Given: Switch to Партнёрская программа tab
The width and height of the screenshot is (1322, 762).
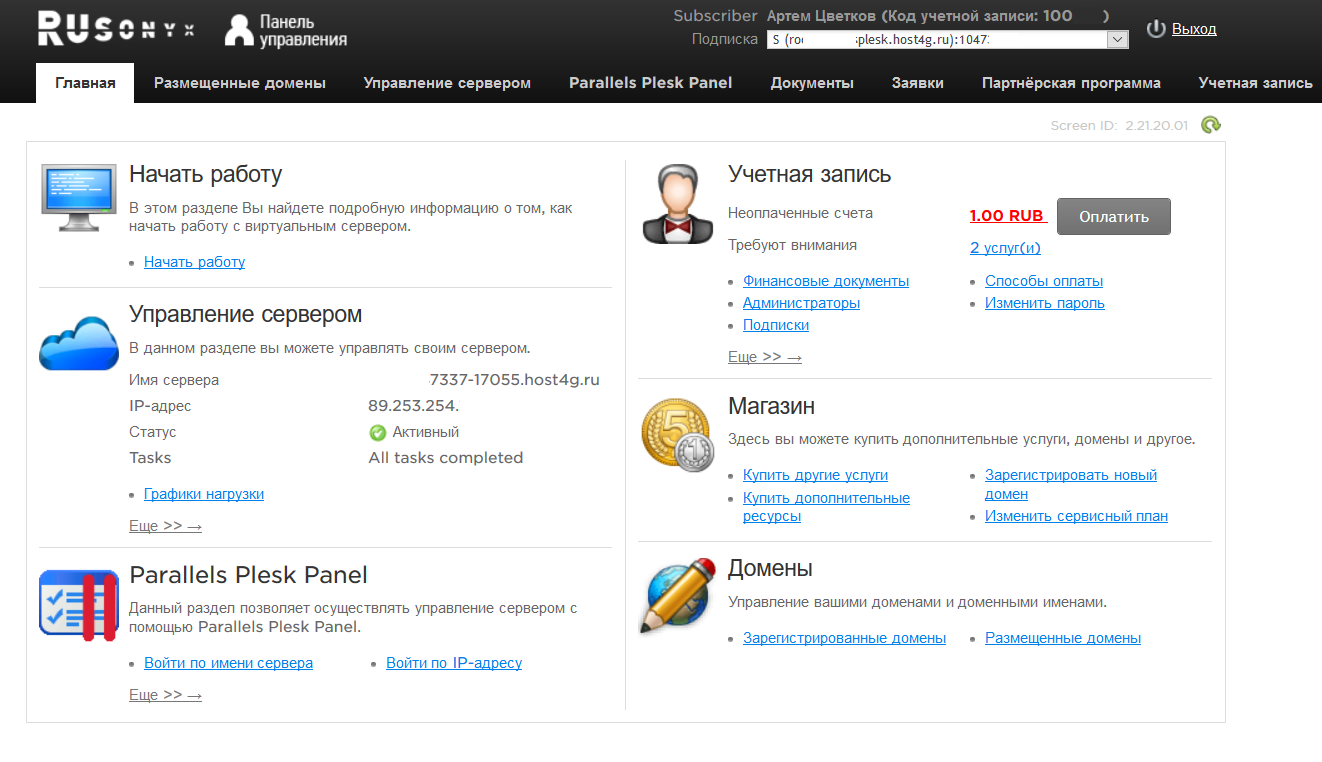Looking at the screenshot, I should click(x=1071, y=83).
